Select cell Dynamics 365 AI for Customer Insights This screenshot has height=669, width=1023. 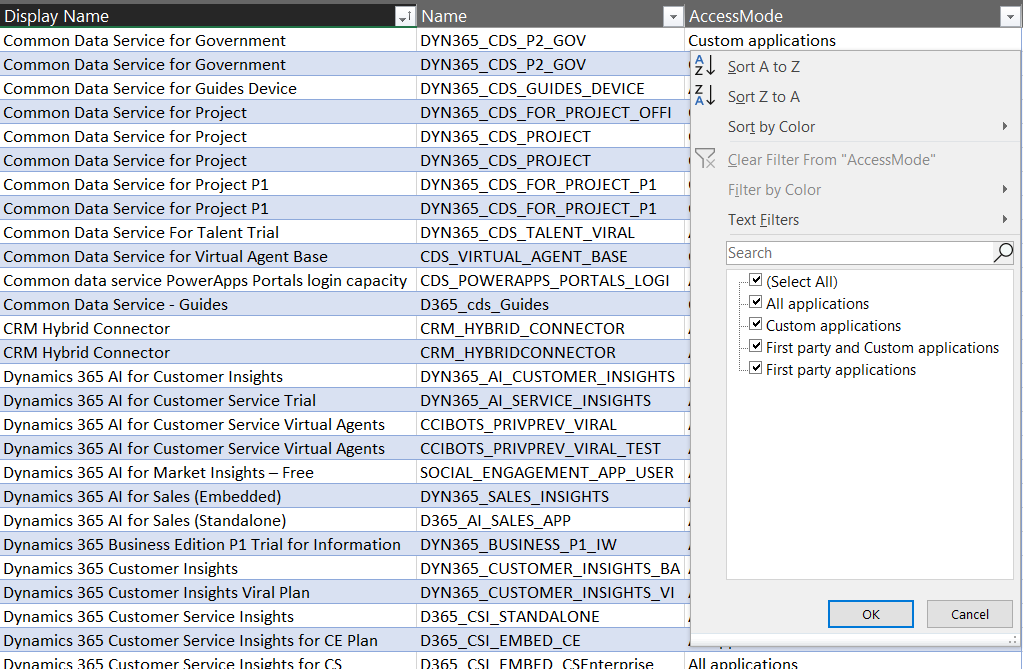pyautogui.click(x=208, y=377)
